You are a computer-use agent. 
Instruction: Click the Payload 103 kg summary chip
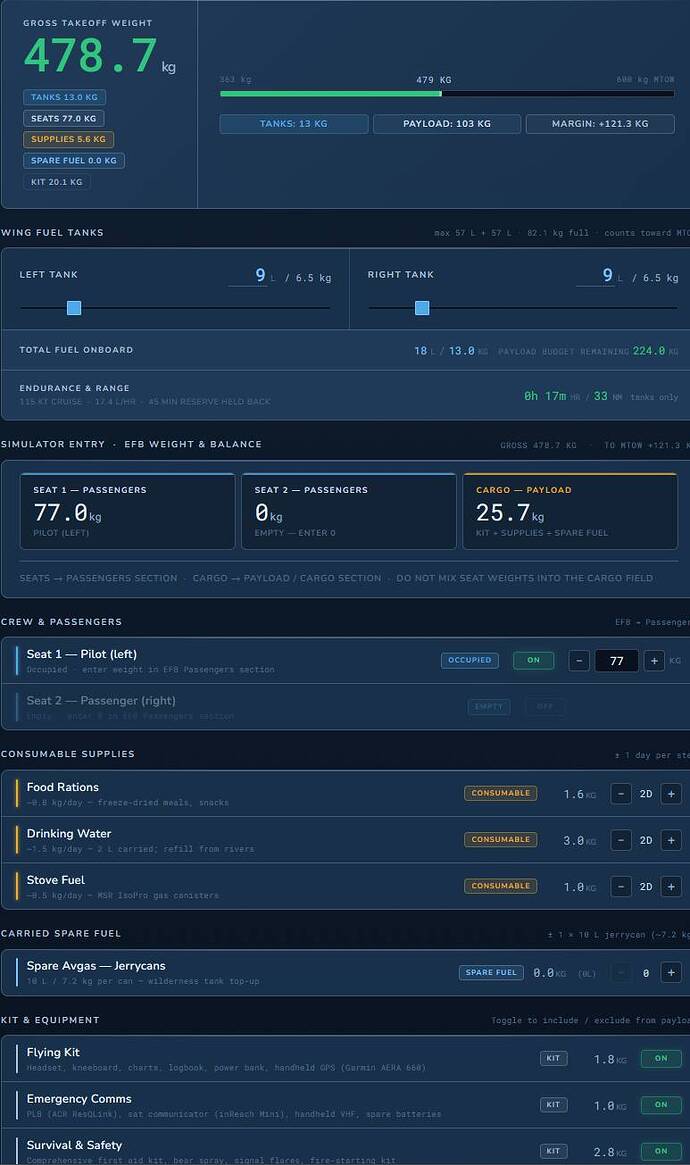point(447,124)
